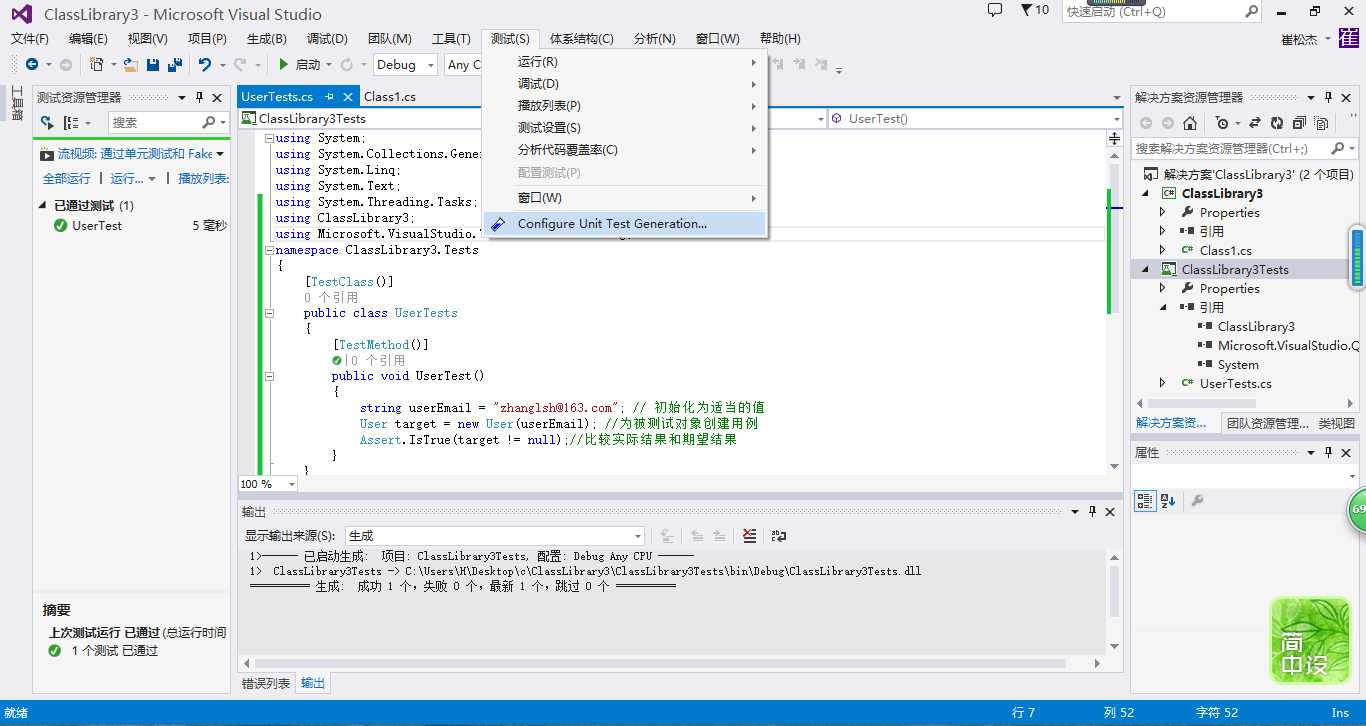Click the Open File toolbar icon
Viewport: 1366px width, 726px height.
(x=131, y=64)
